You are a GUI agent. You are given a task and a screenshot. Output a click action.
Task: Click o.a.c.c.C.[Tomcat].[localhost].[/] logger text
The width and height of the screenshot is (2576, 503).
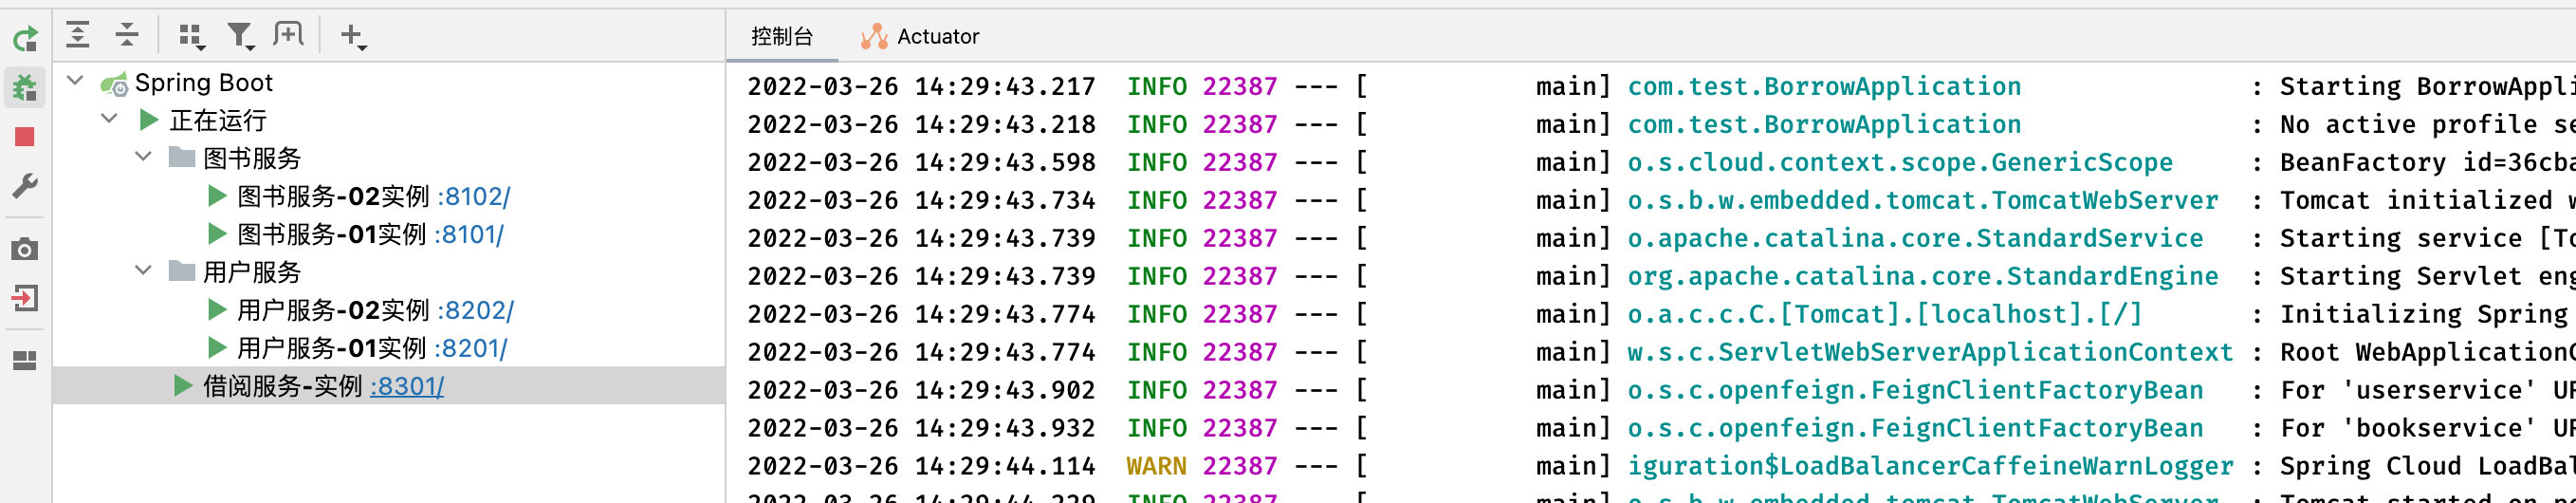[1885, 314]
